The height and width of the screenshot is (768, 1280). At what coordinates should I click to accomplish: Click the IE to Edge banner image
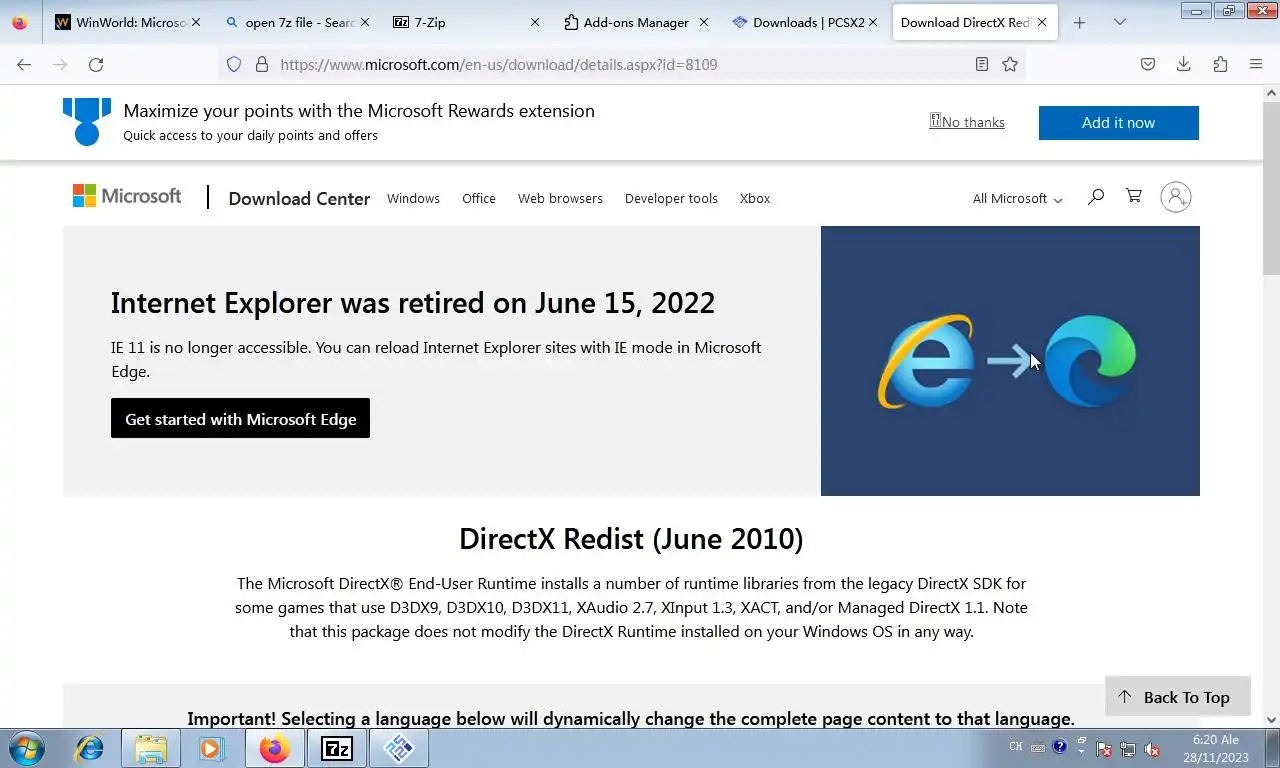point(1010,360)
